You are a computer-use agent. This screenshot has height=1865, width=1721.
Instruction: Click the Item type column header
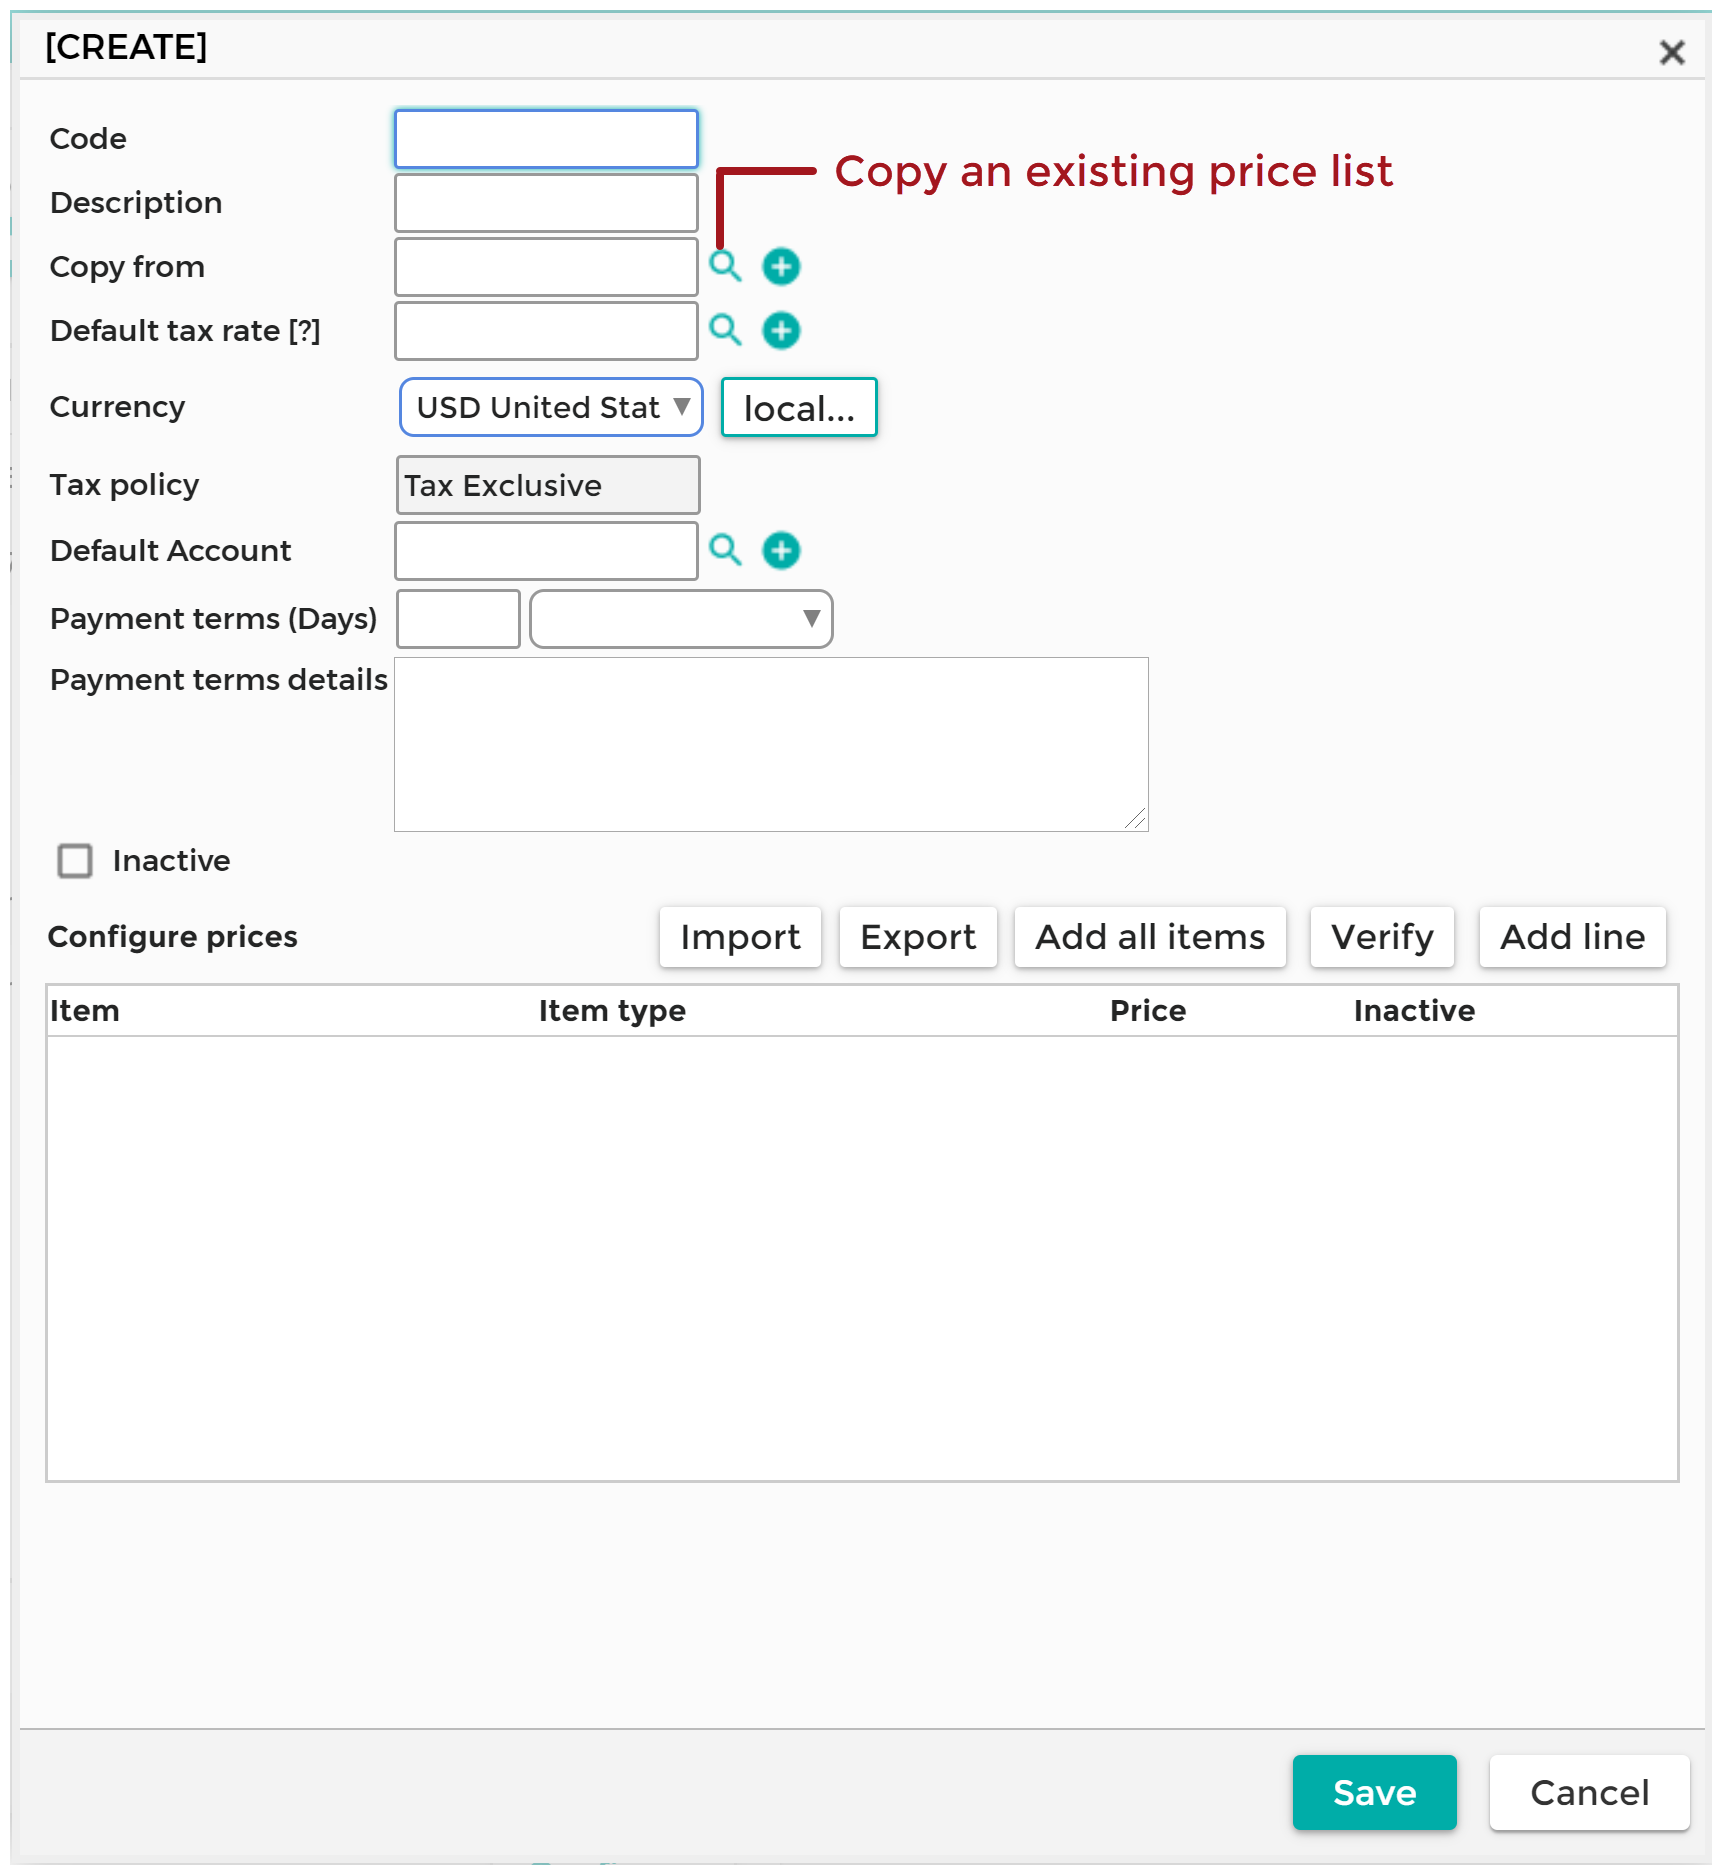[x=612, y=1011]
